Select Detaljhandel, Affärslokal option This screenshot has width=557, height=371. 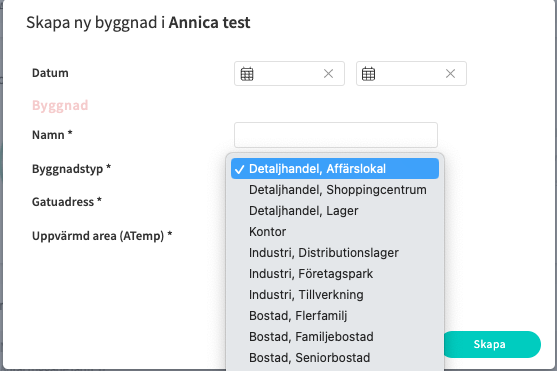coord(335,168)
